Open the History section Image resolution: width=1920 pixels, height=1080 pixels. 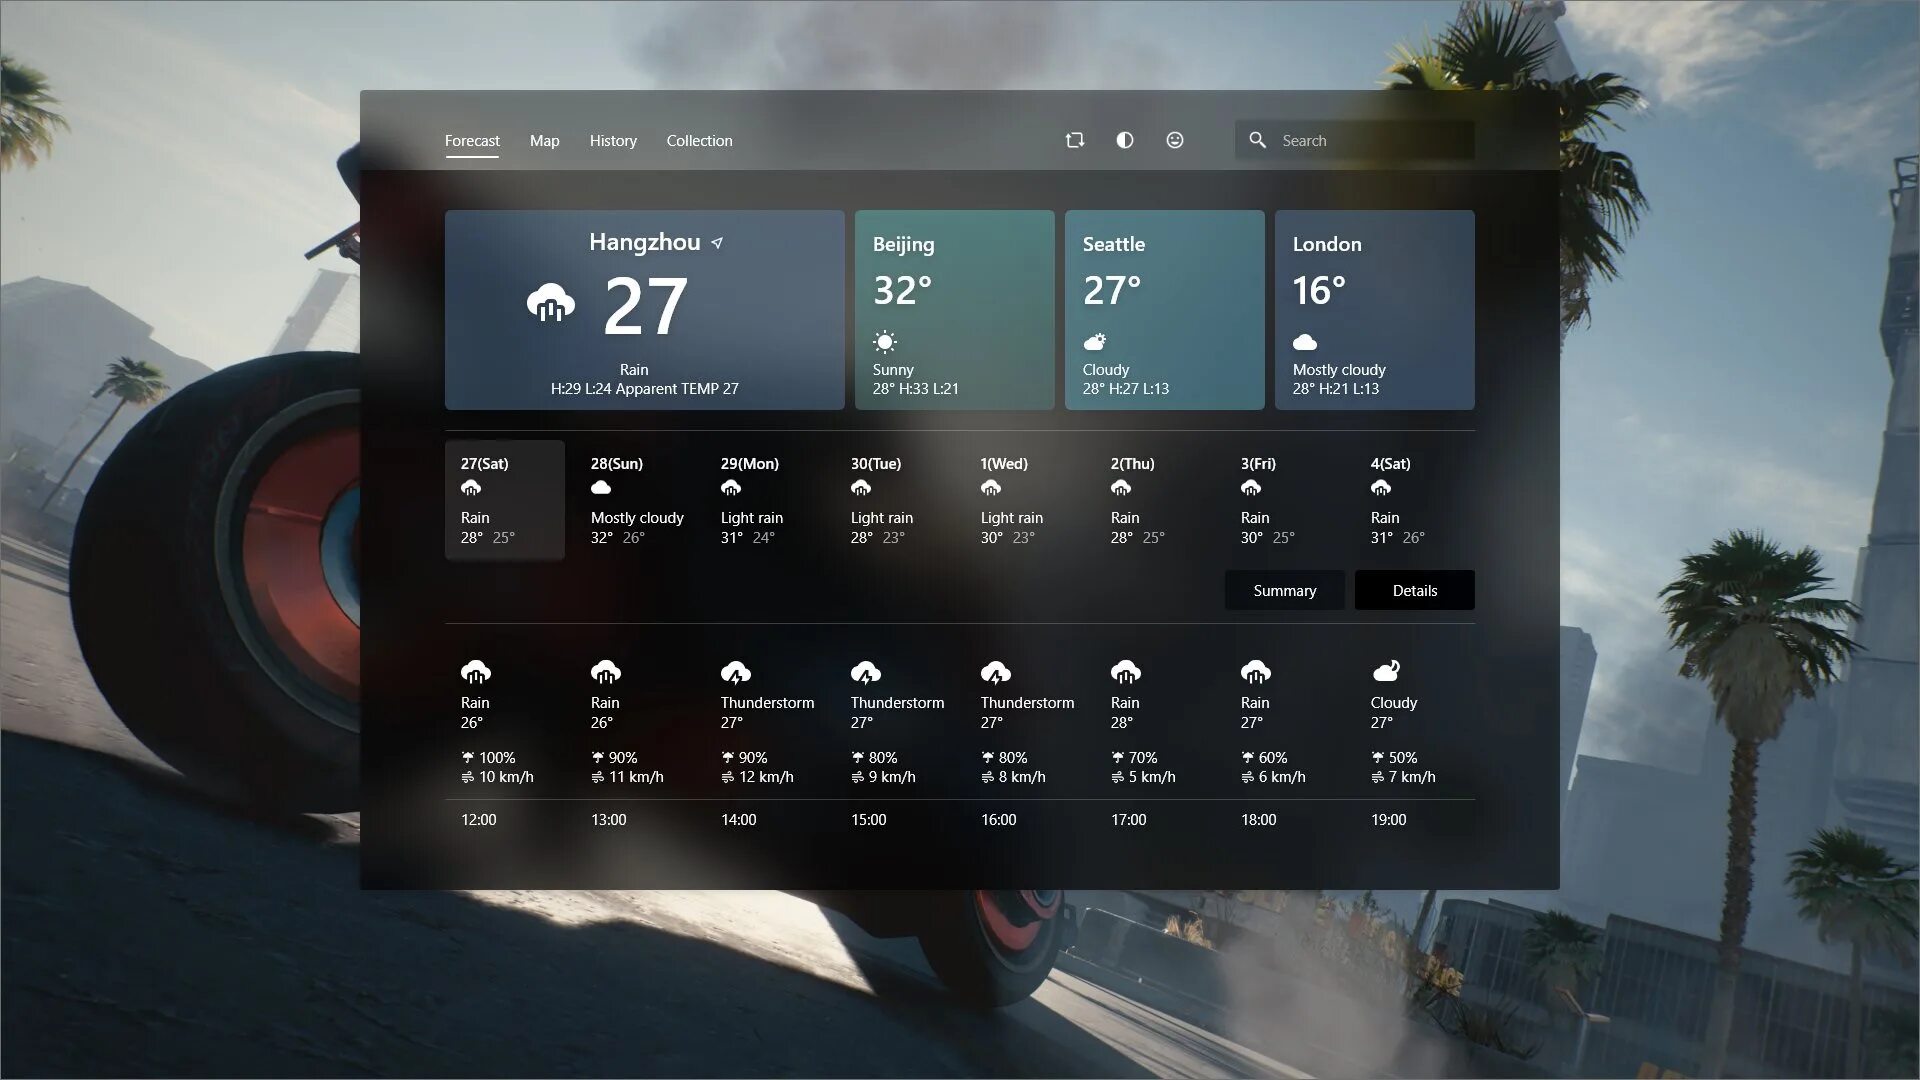(x=613, y=140)
